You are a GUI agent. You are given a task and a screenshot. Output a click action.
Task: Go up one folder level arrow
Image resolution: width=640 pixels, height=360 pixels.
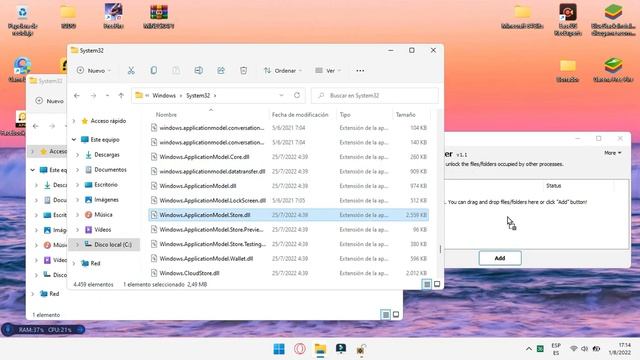tap(121, 96)
